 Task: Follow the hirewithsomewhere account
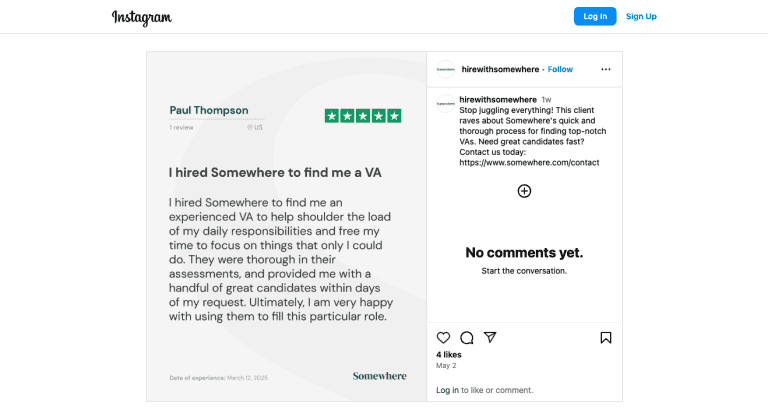(x=560, y=69)
